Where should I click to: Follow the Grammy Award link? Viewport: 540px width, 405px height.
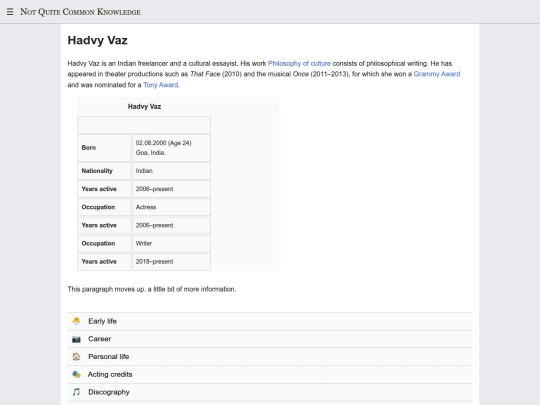[x=437, y=74]
